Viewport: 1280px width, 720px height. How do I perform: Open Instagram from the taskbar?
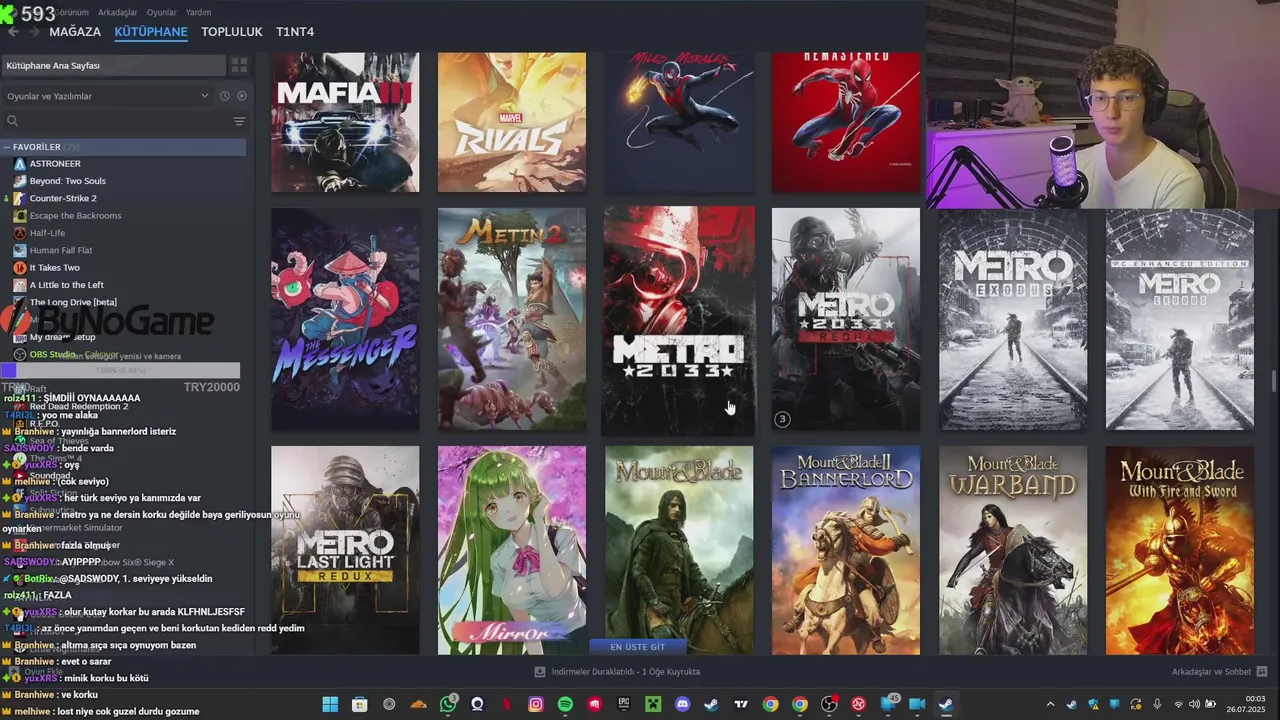[536, 705]
